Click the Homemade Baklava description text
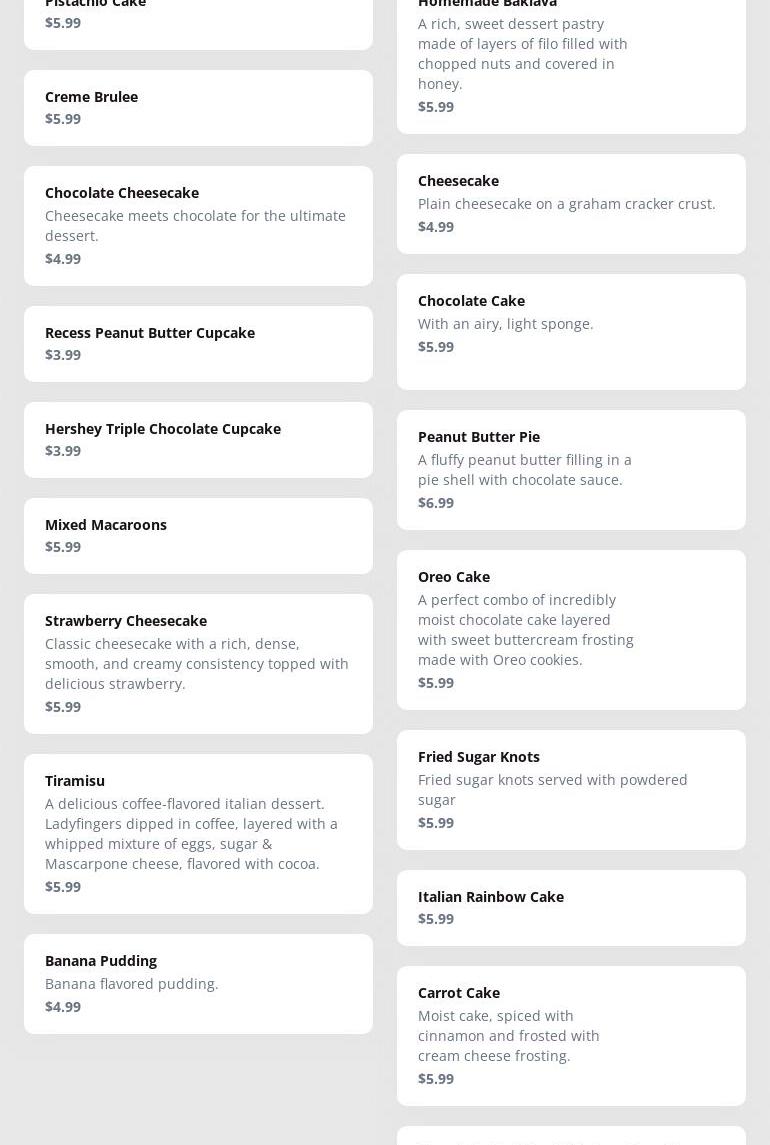 pos(523,54)
